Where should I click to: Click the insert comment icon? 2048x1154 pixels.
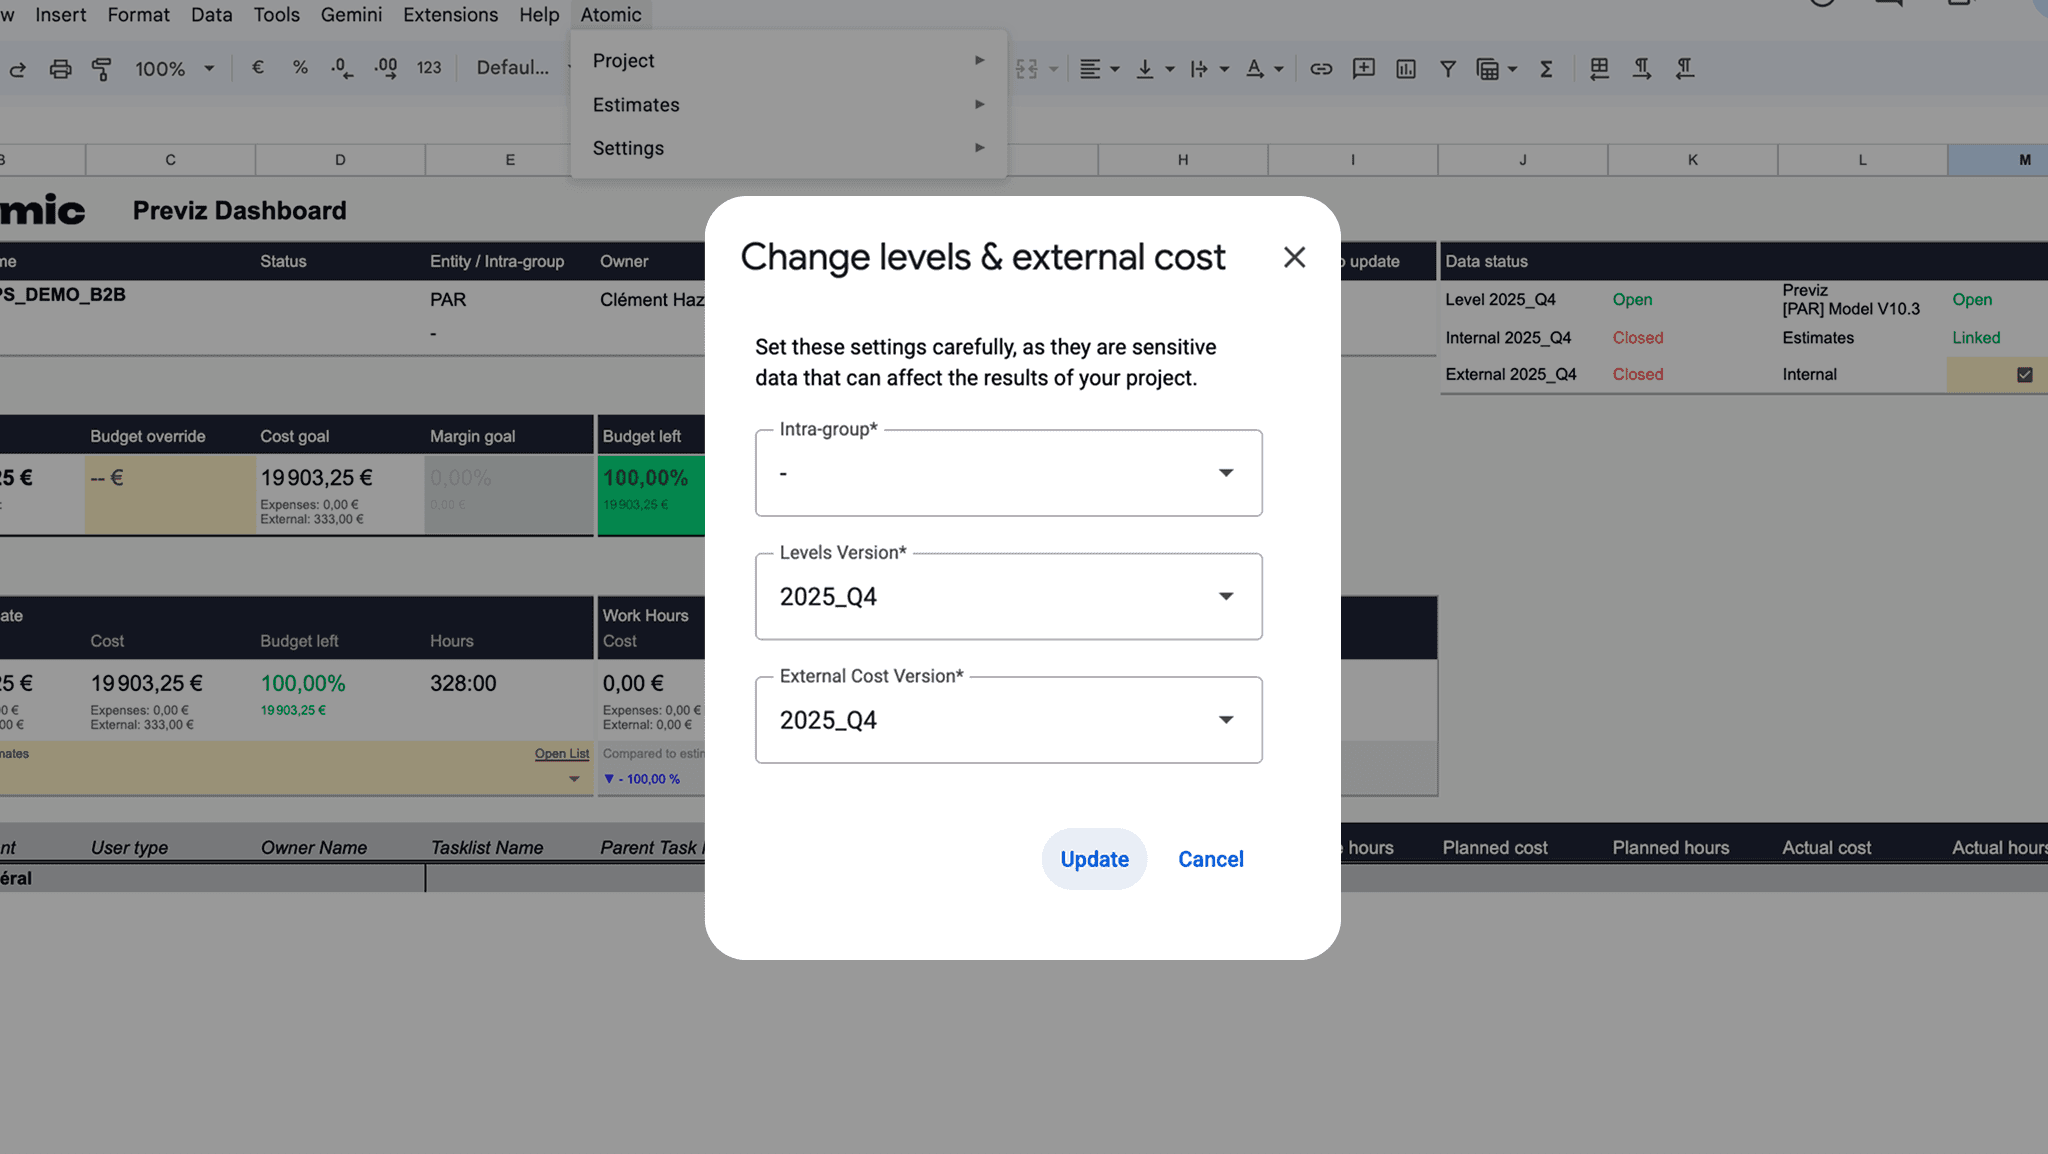click(1363, 69)
